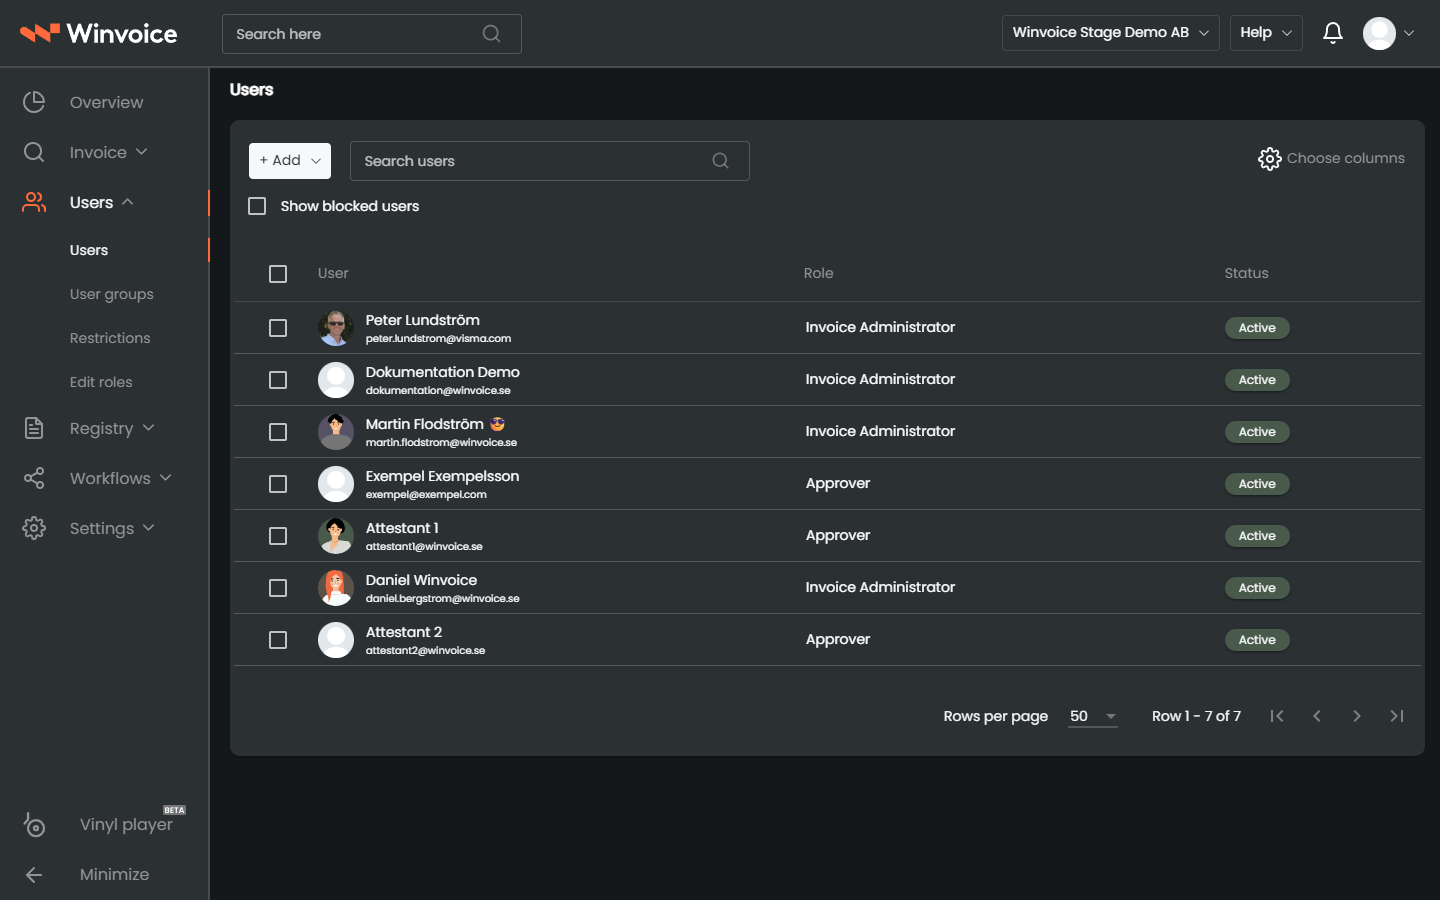
Task: Tick the select-all checkbox in the table header
Action: tap(278, 274)
